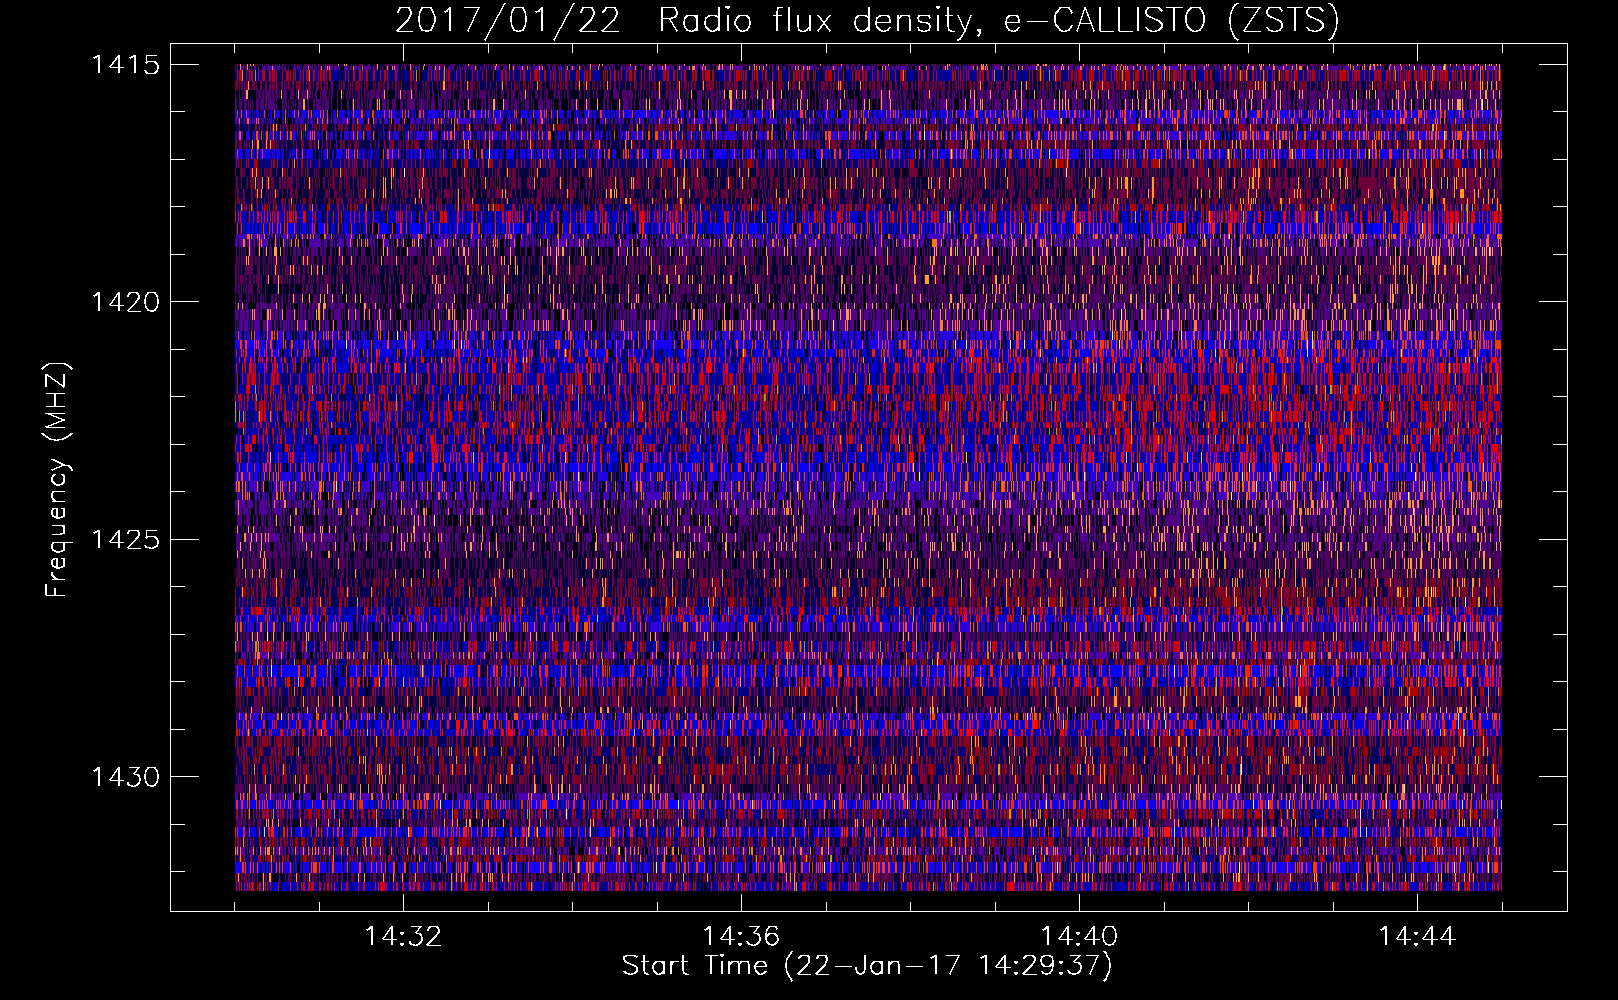Select the 1430 frequency axis label
This screenshot has width=1618, height=1000.
point(125,777)
